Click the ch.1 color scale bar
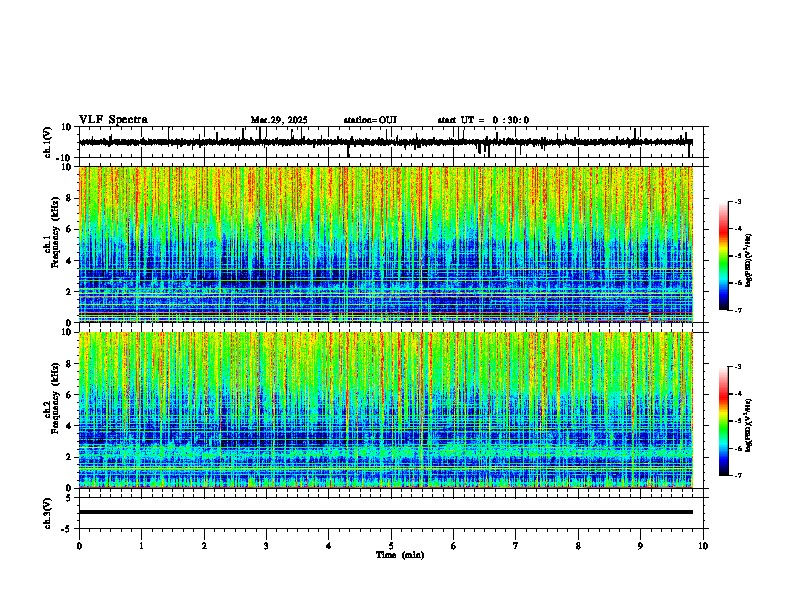This screenshot has width=792, height=612. pos(724,256)
